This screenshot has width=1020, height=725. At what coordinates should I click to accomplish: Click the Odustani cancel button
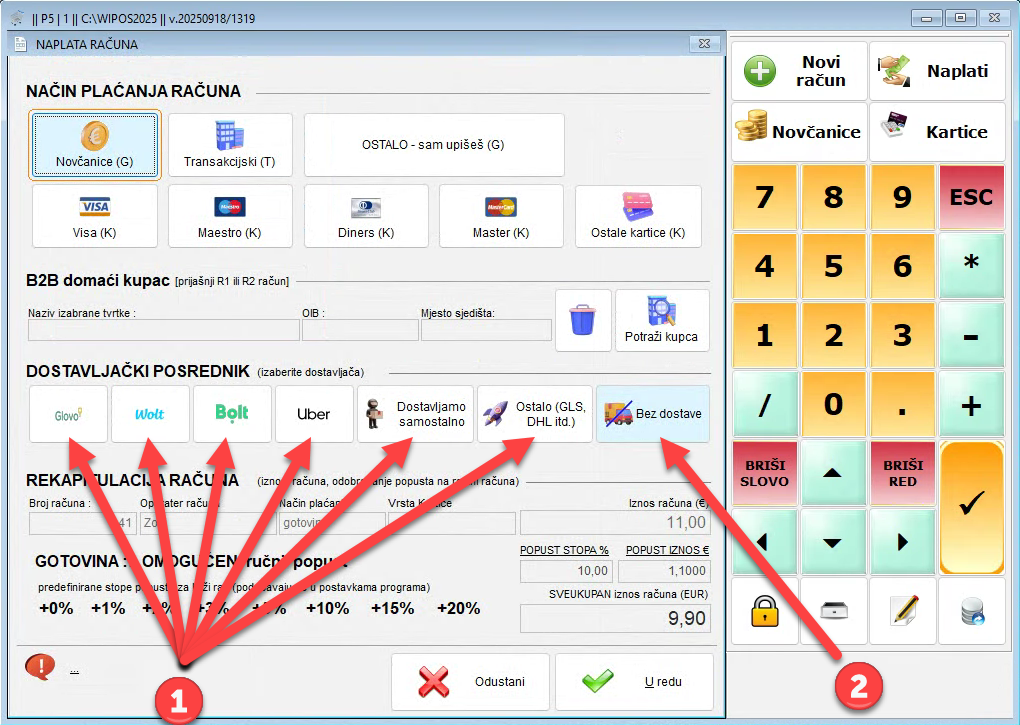tap(470, 682)
